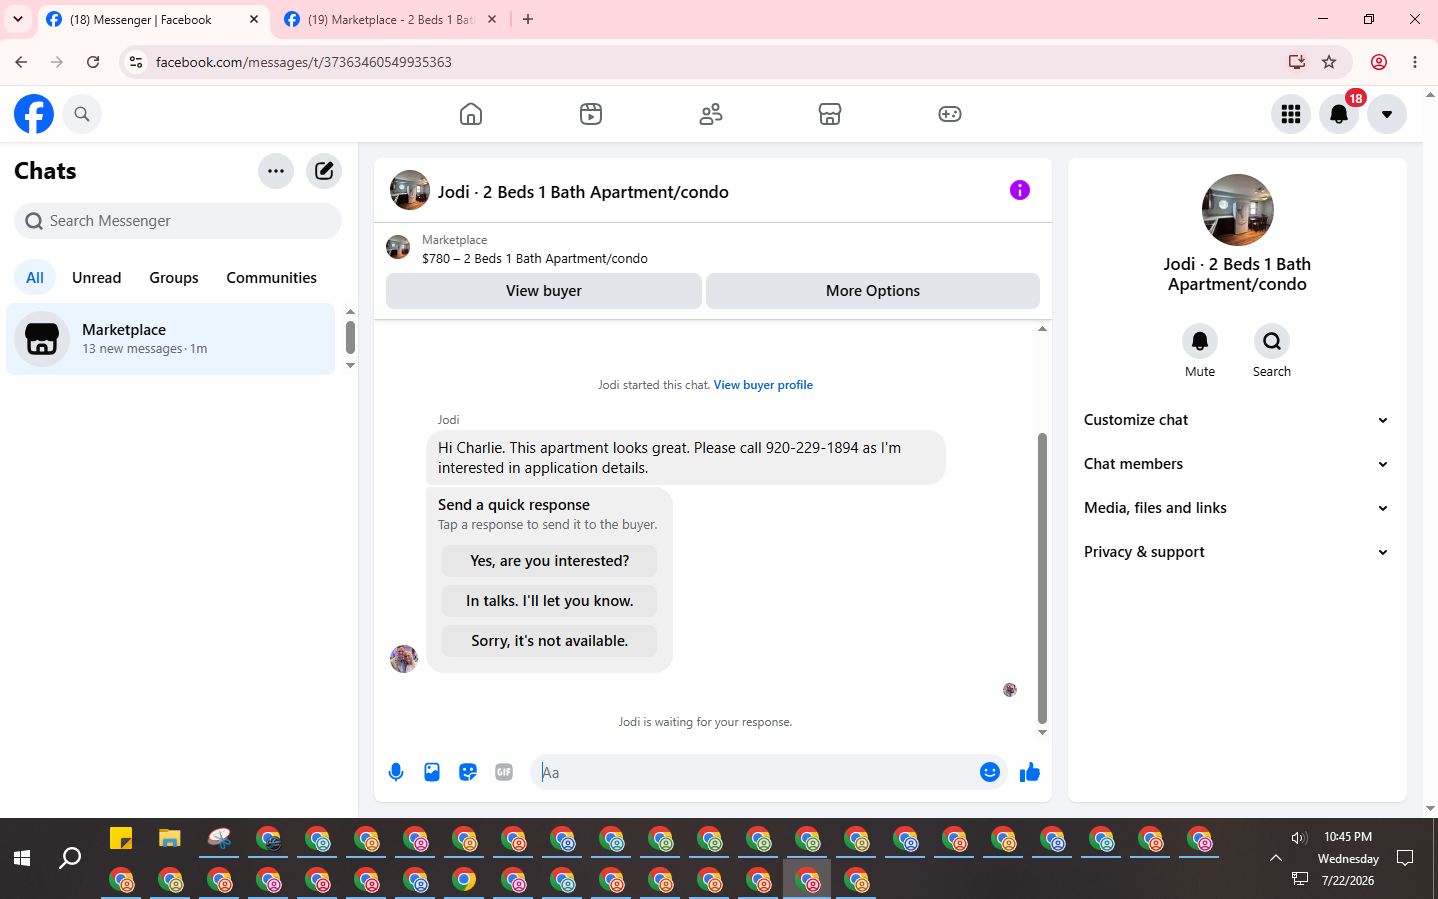Open a new browser tab

pos(528,20)
